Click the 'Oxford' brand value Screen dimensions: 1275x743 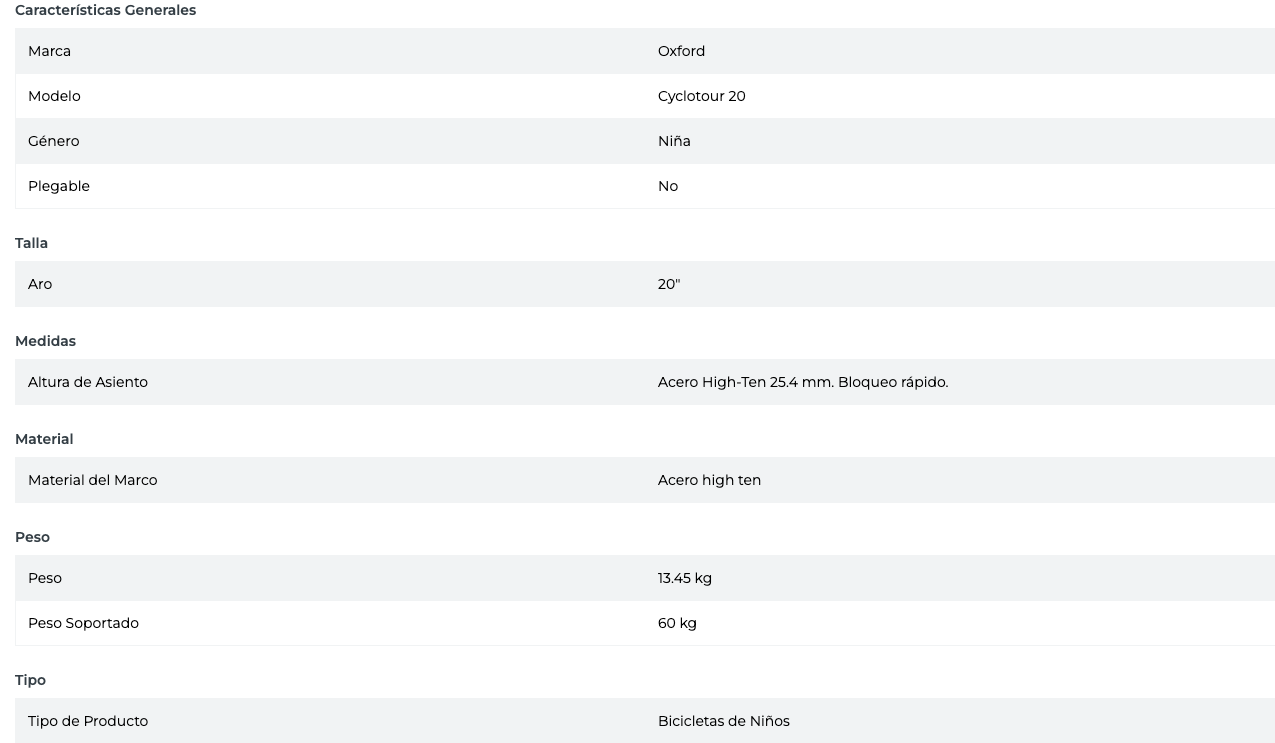point(681,51)
